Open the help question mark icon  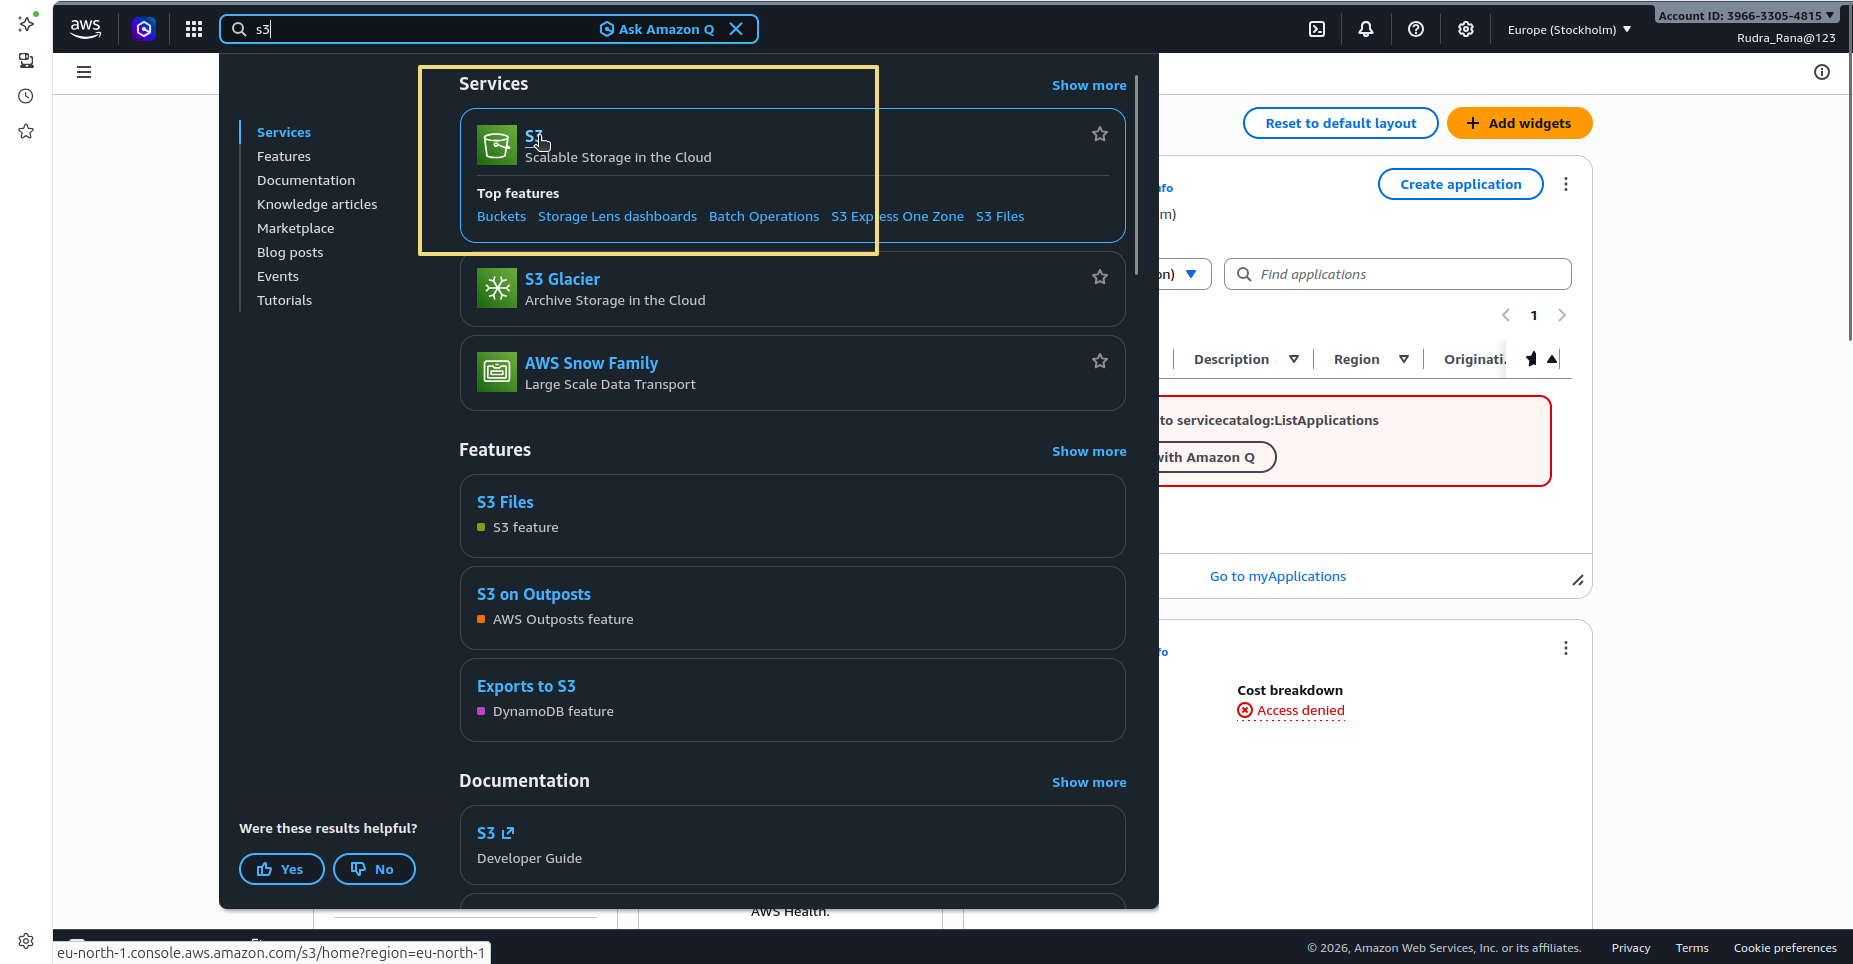(1416, 29)
